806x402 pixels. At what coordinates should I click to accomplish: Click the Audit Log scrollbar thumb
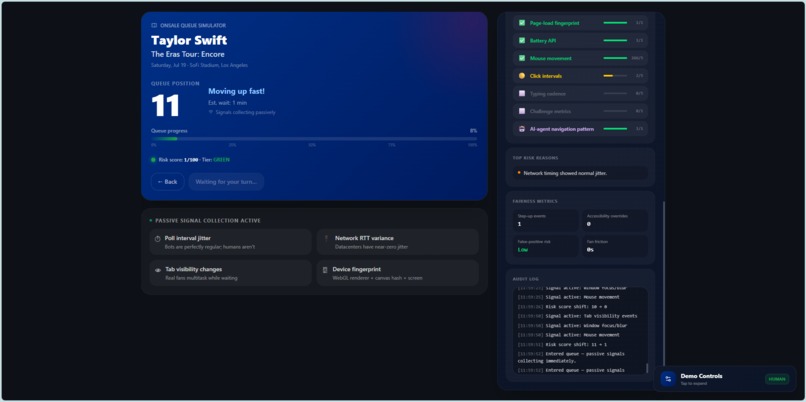647,369
